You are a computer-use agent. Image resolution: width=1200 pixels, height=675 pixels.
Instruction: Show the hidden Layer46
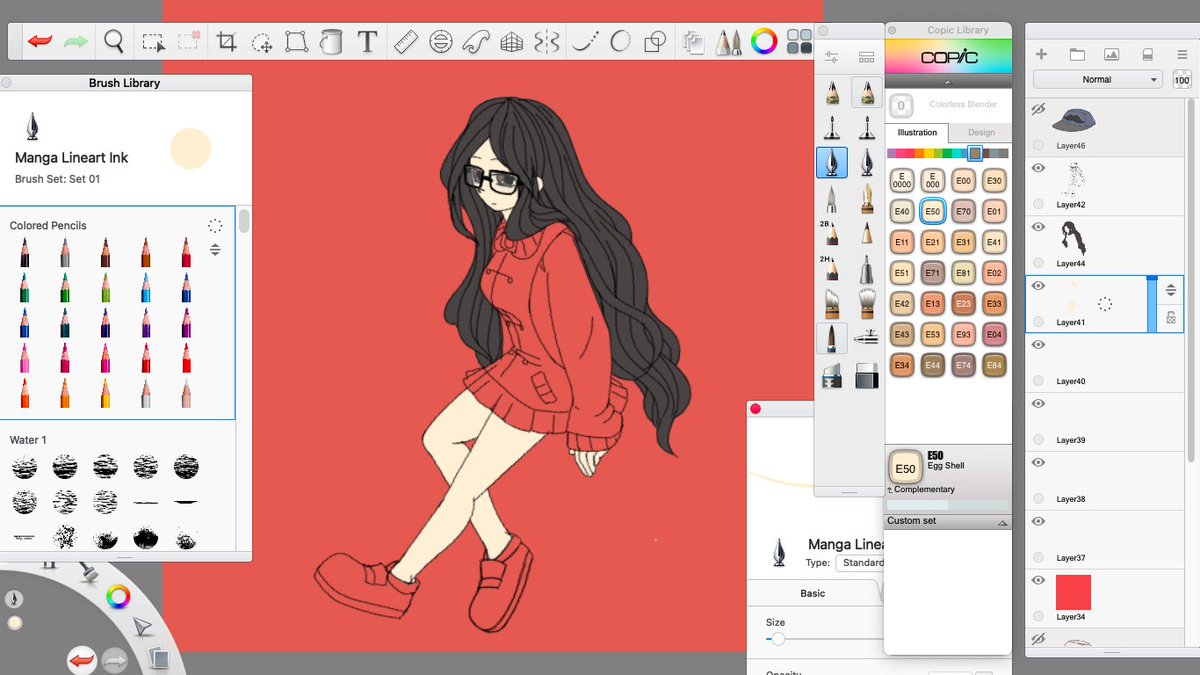(x=1038, y=109)
